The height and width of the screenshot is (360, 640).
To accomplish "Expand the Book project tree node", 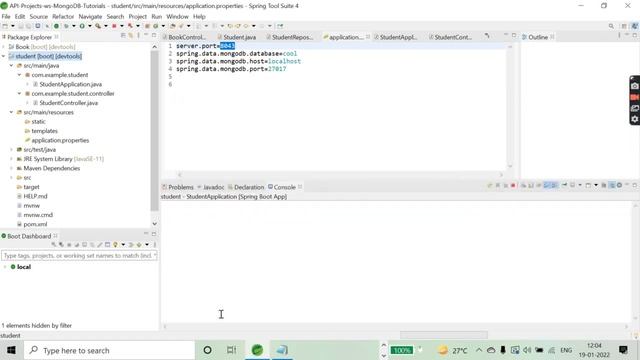I will tap(4, 47).
